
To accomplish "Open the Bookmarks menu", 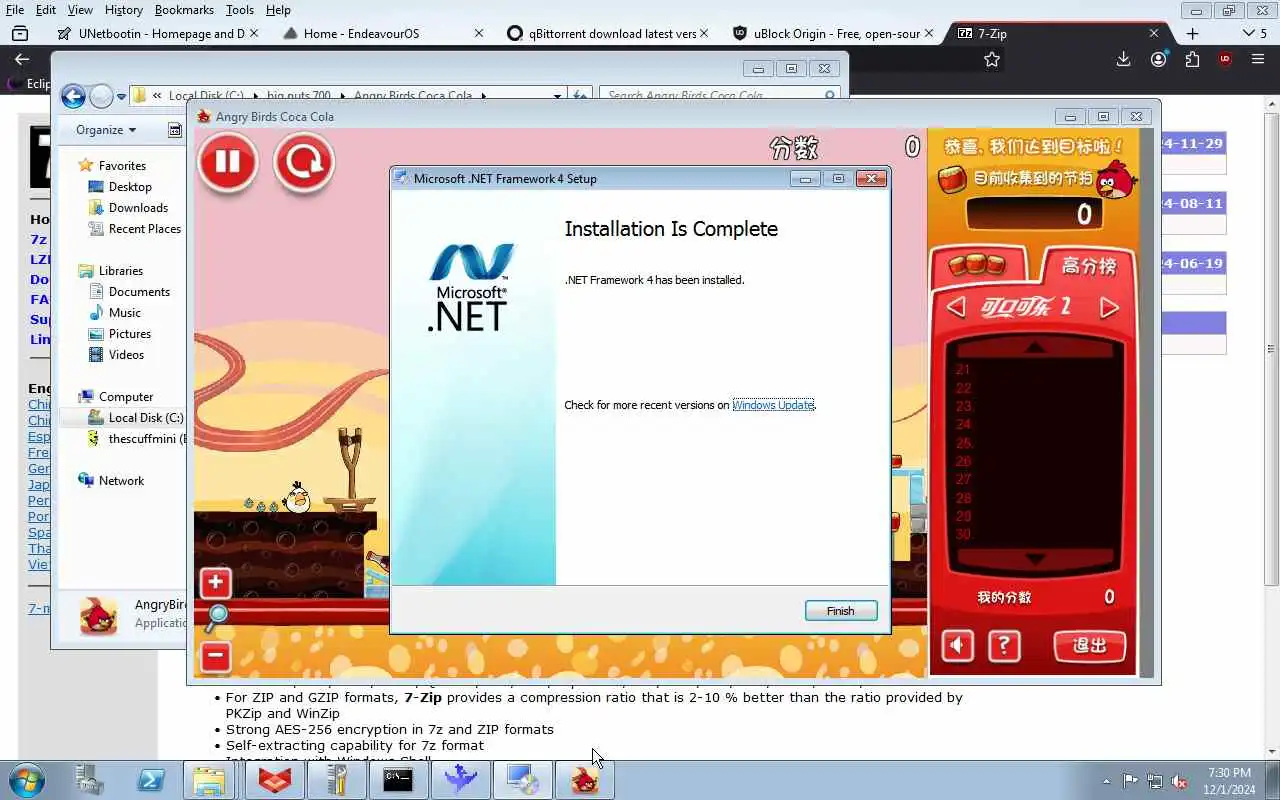I will [184, 10].
